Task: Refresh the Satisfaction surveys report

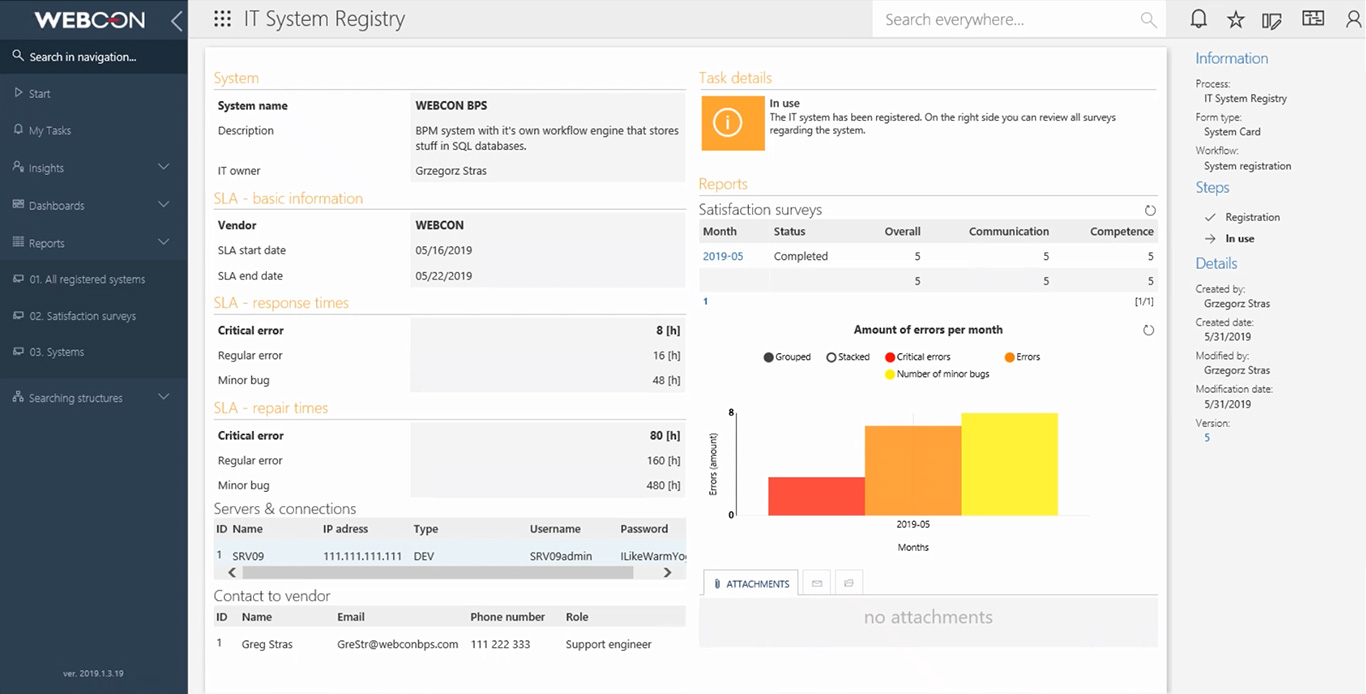Action: click(1150, 211)
